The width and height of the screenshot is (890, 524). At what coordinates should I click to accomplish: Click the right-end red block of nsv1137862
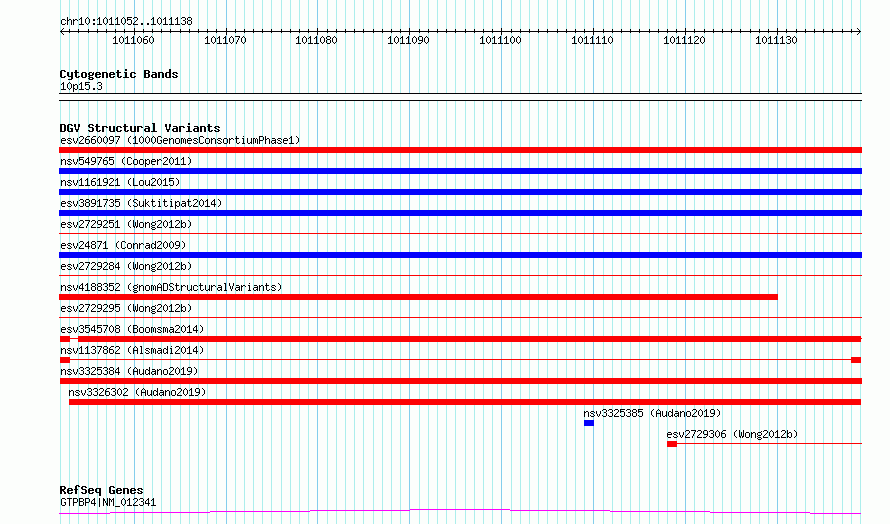856,360
